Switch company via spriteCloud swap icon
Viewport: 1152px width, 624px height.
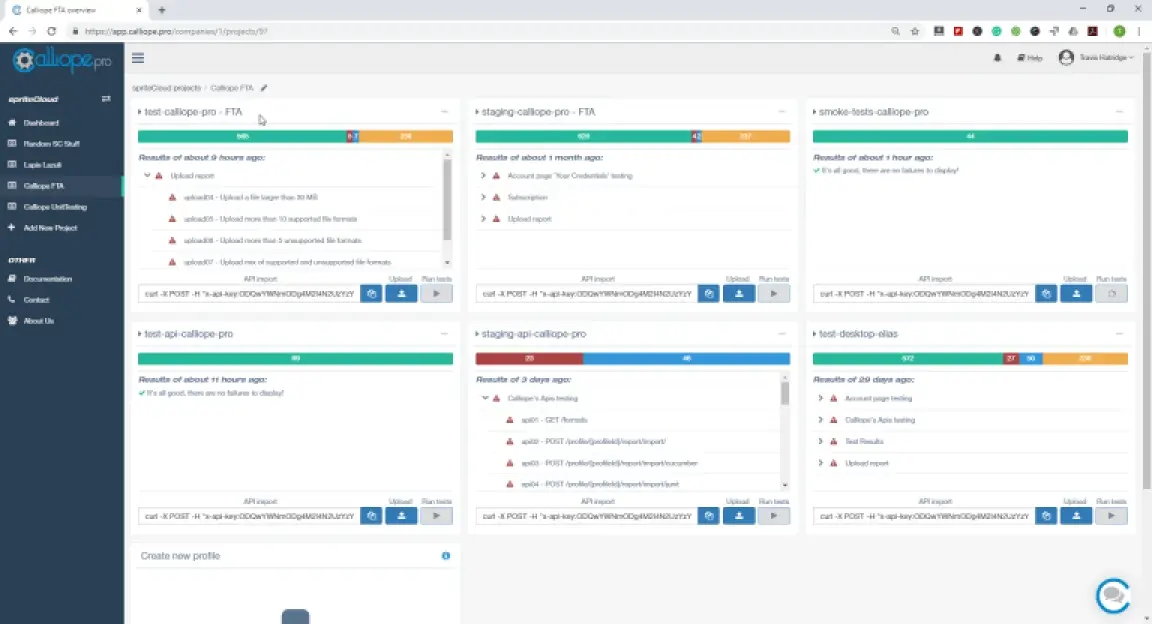pyautogui.click(x=106, y=98)
